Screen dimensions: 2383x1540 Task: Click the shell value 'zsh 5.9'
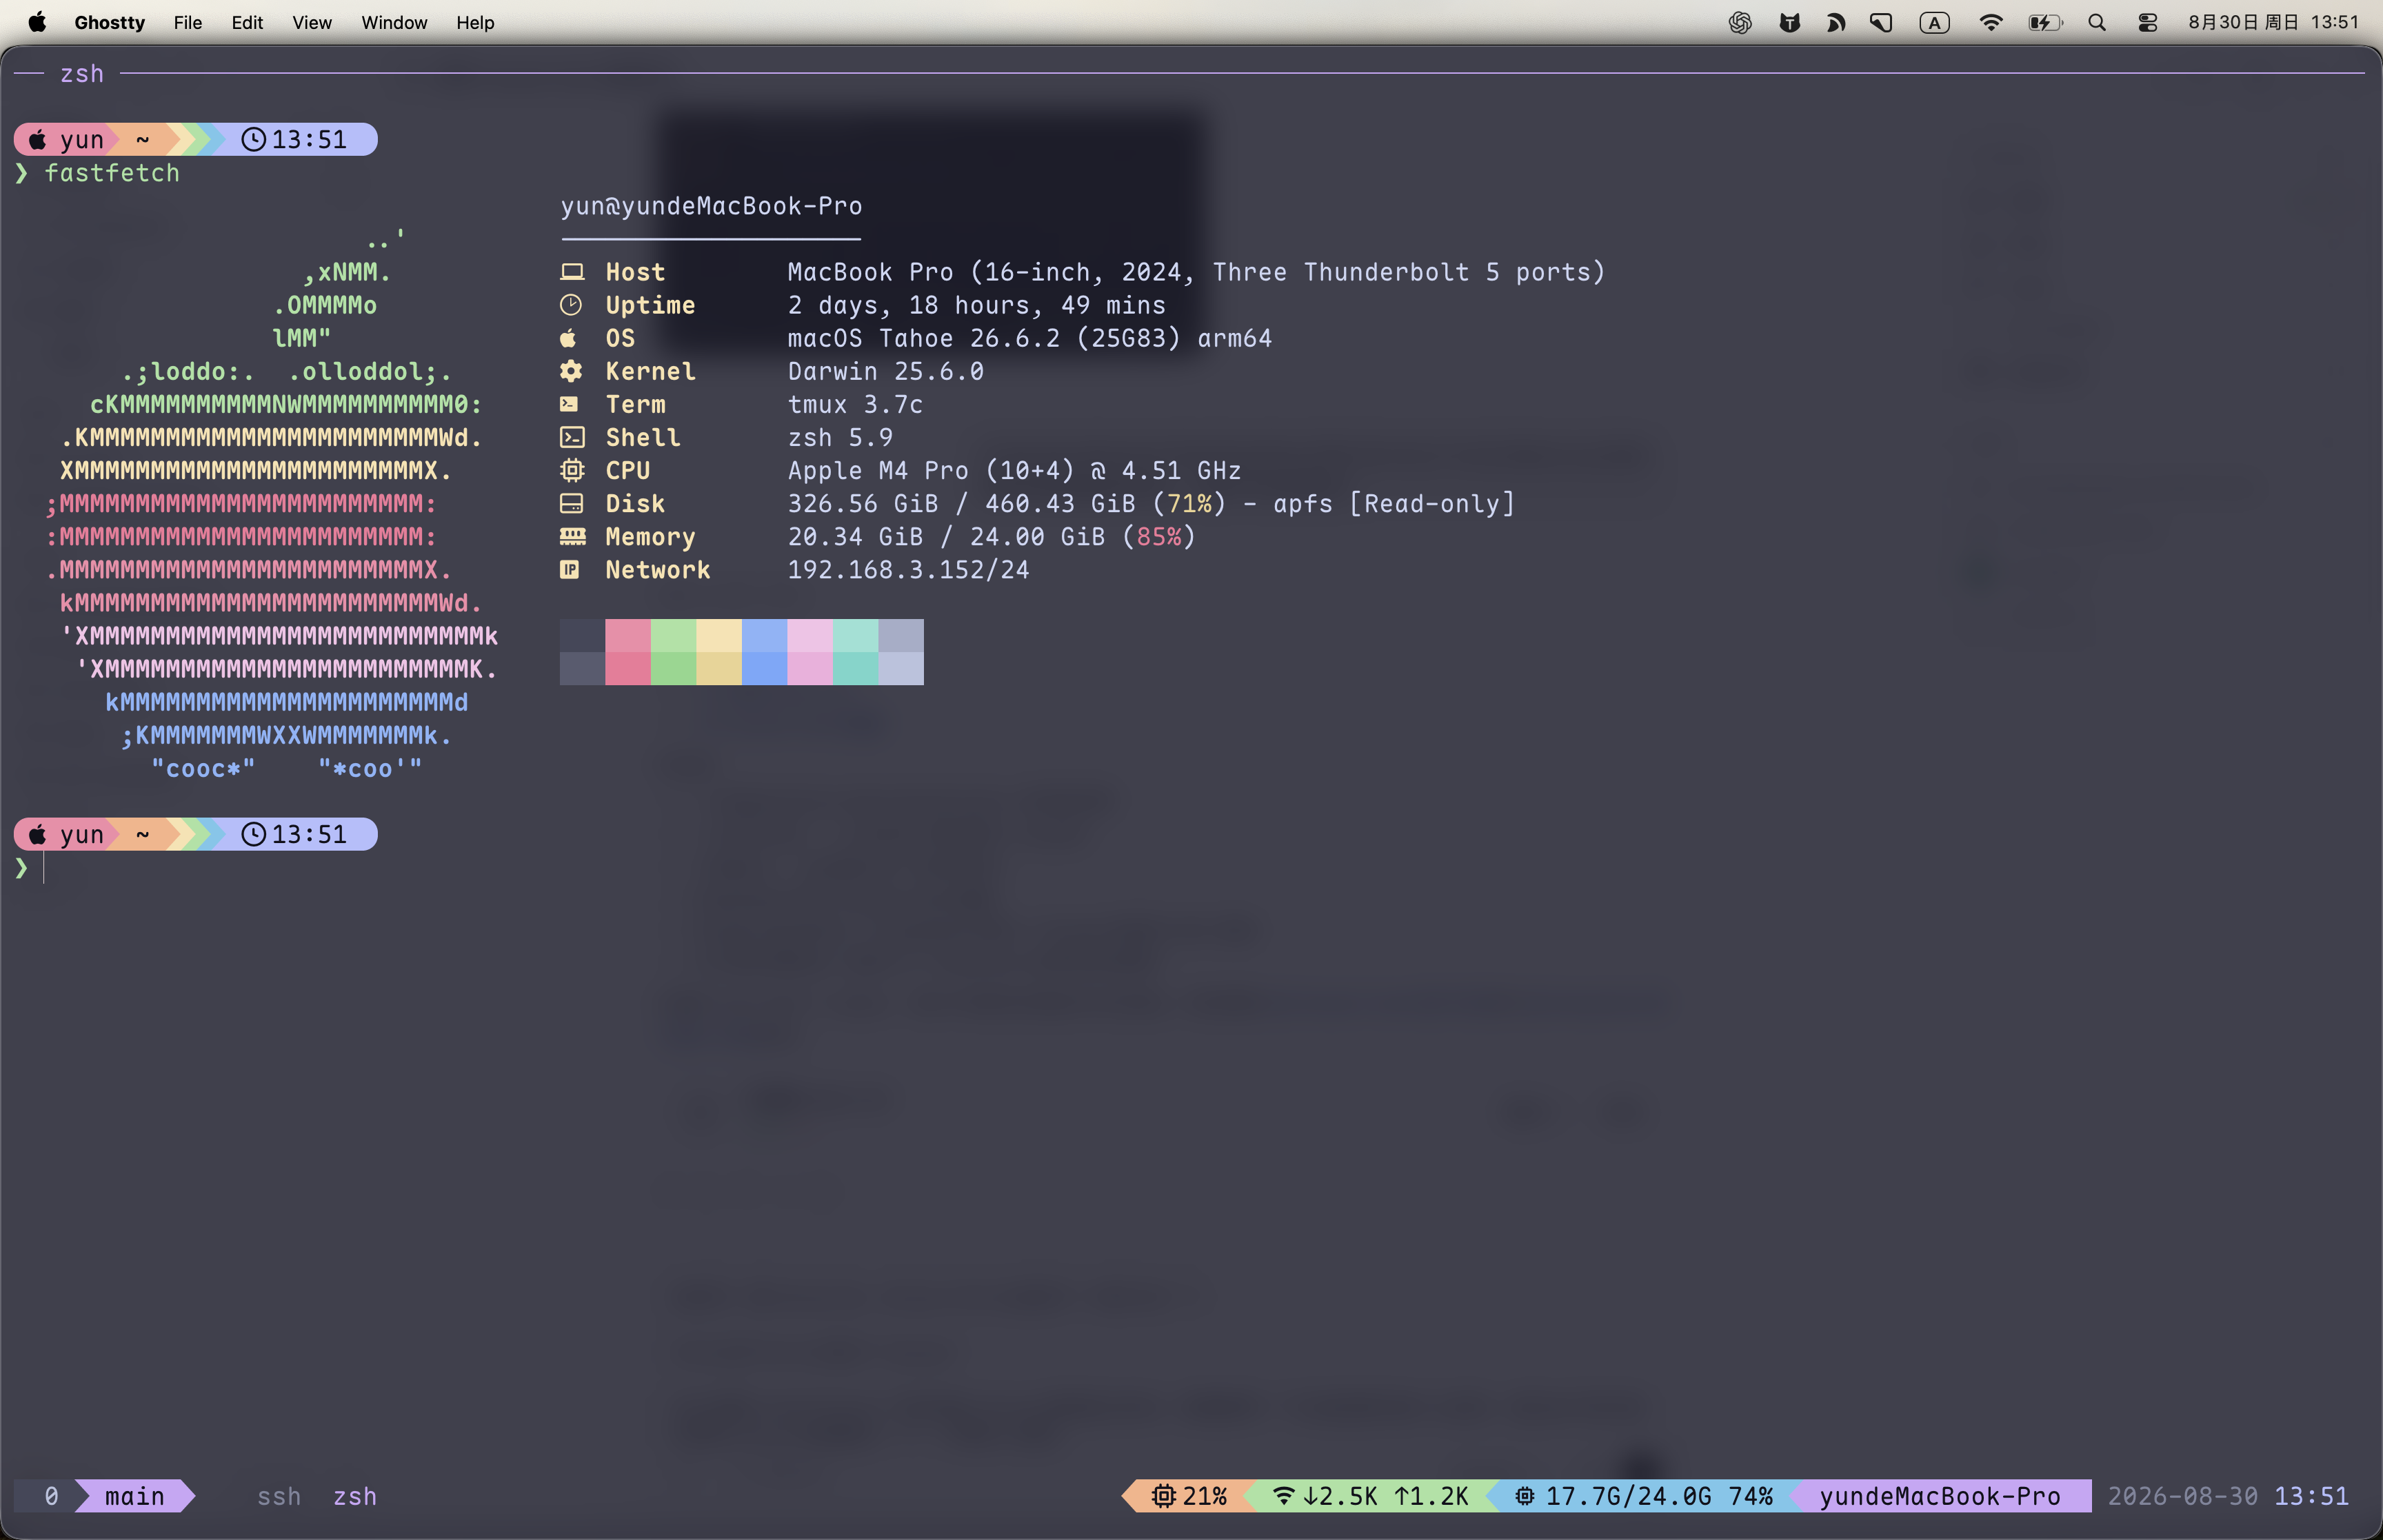[840, 437]
